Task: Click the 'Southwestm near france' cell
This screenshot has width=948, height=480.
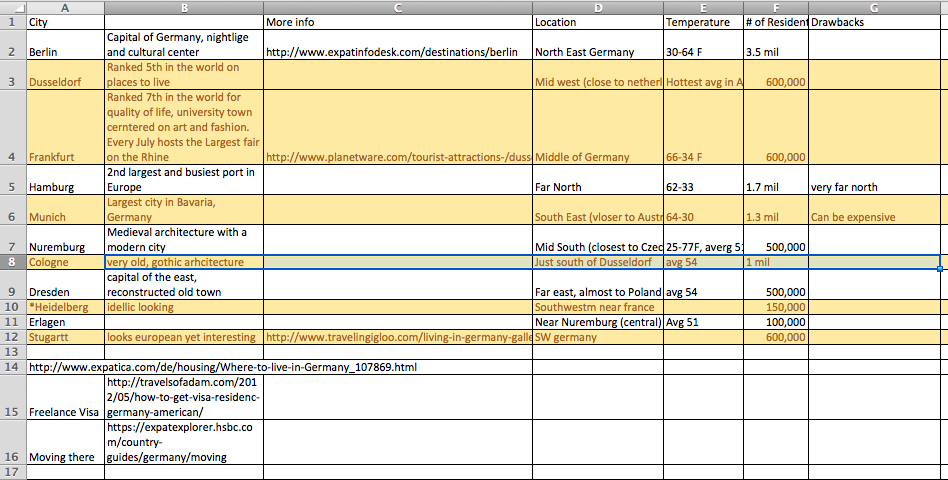Action: click(x=598, y=307)
